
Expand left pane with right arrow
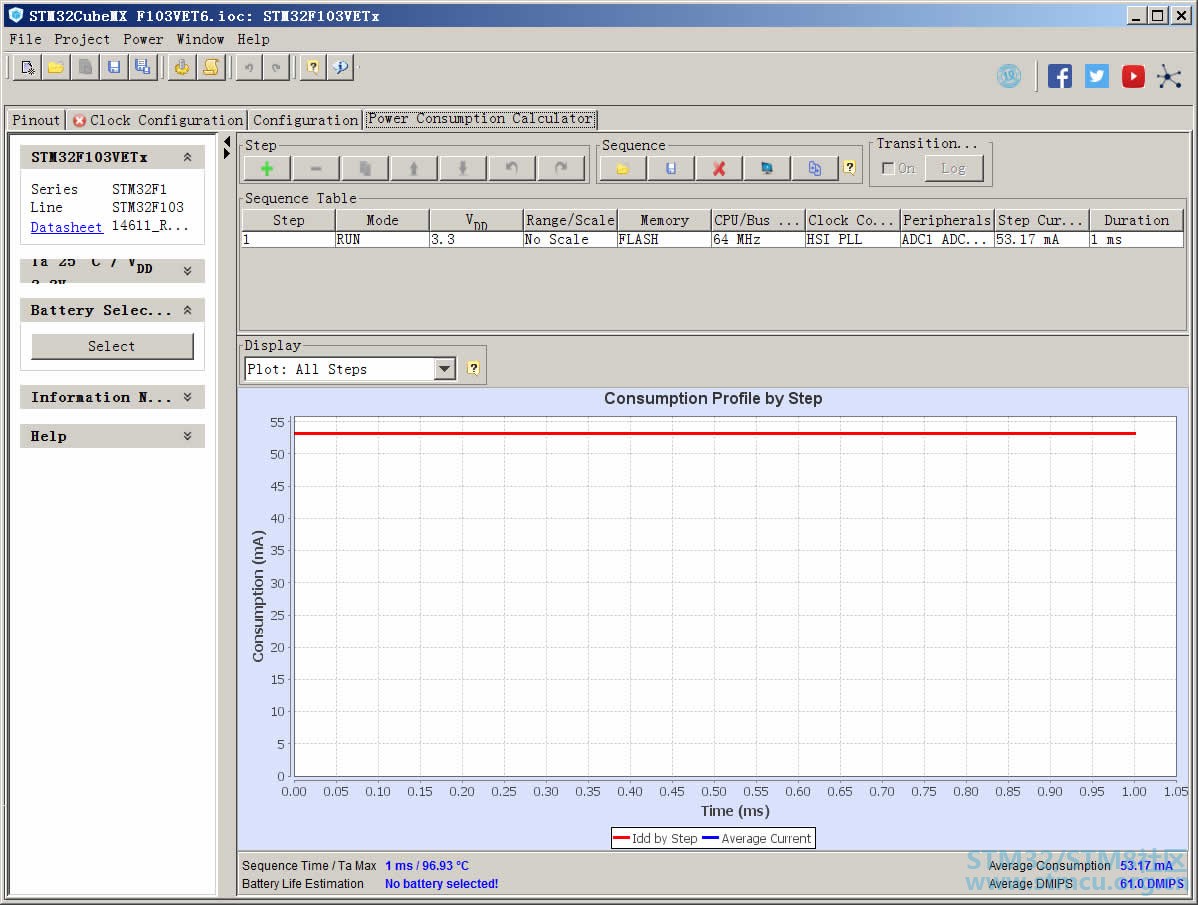(x=227, y=154)
